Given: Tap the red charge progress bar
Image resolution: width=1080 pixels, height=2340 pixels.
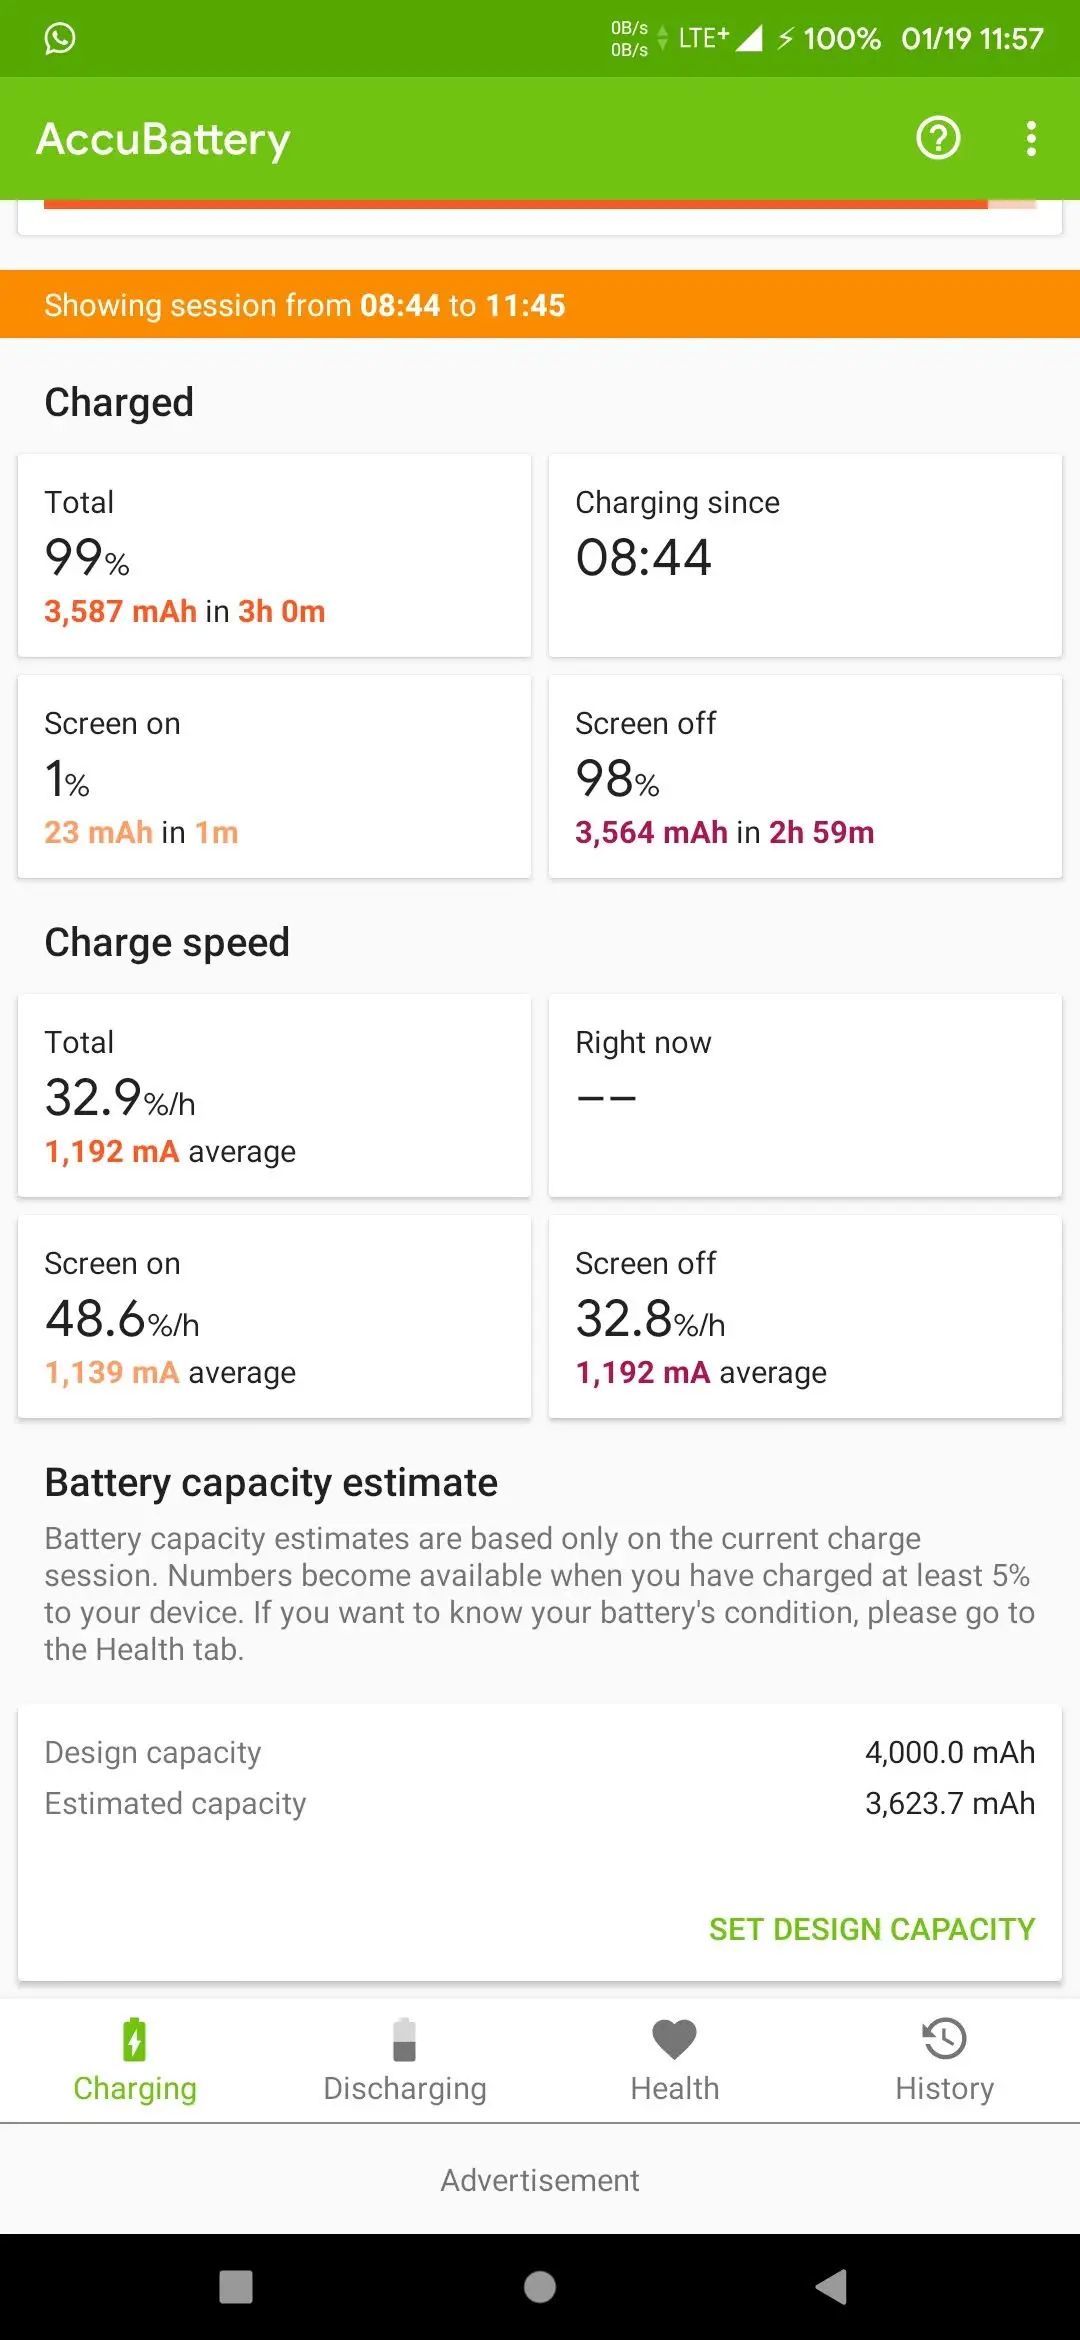Looking at the screenshot, I should click(516, 204).
